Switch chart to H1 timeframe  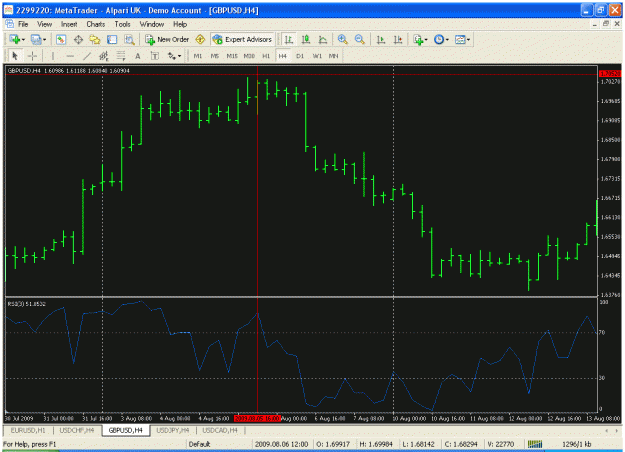[266, 56]
